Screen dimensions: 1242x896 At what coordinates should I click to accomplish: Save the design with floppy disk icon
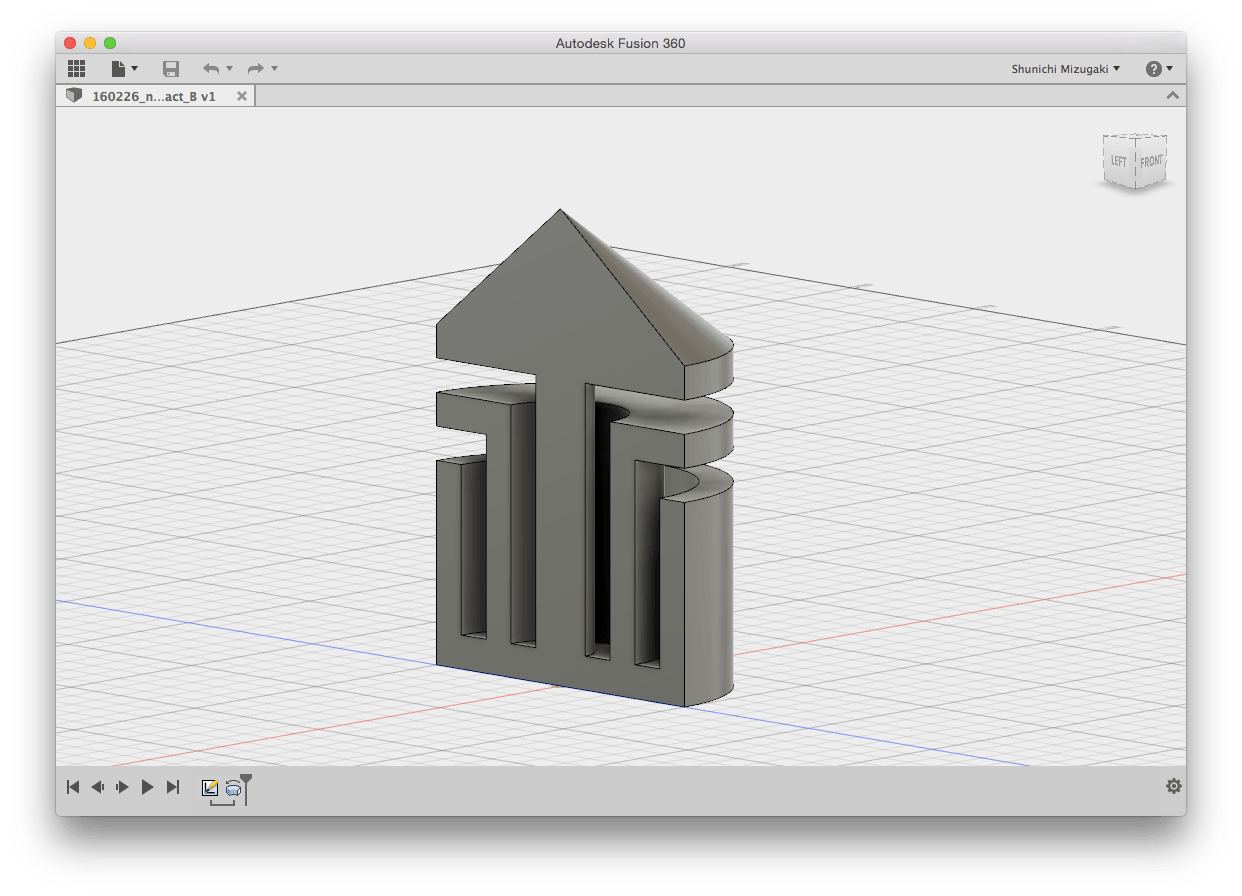(x=171, y=68)
